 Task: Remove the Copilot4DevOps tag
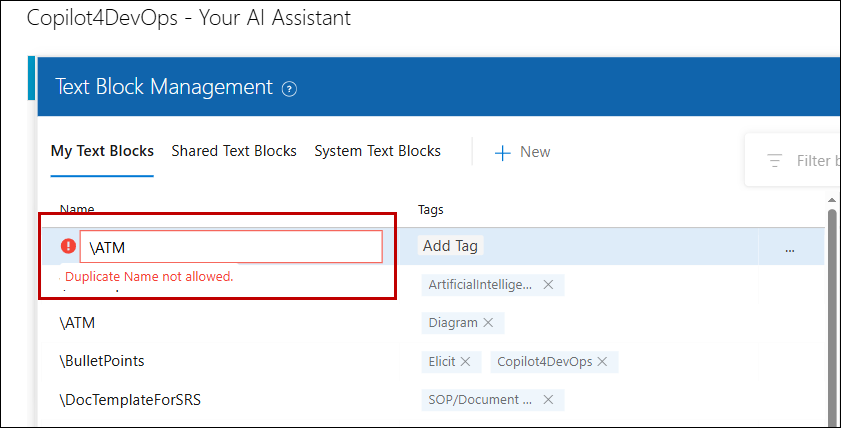602,361
